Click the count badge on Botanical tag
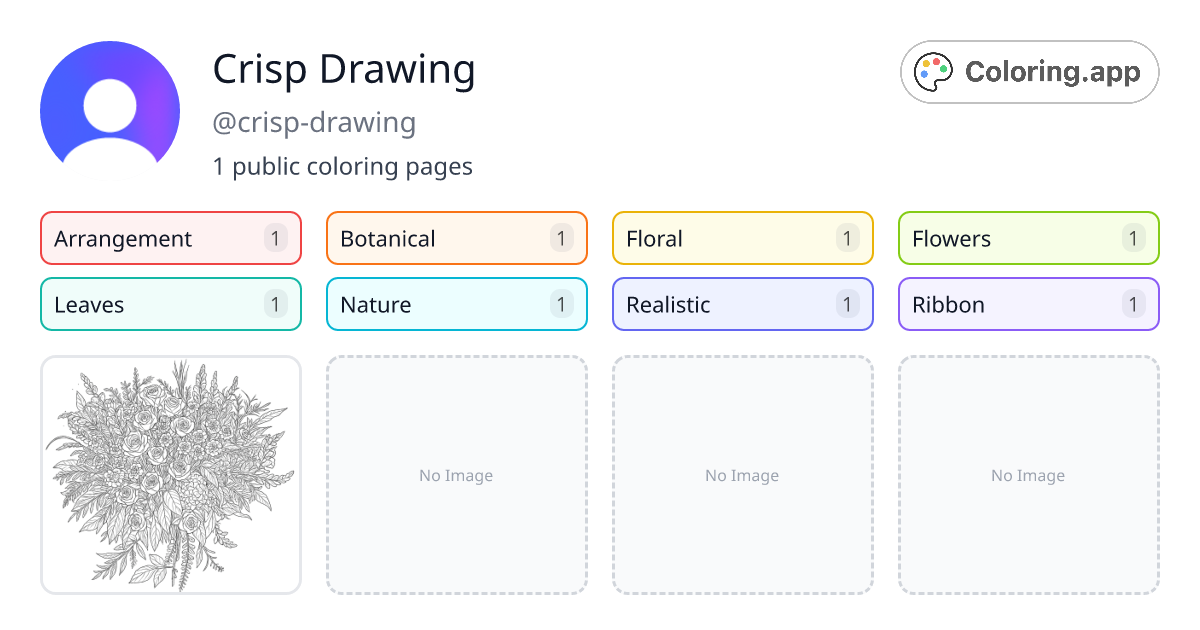This screenshot has height=630, width=1200. pyautogui.click(x=561, y=238)
